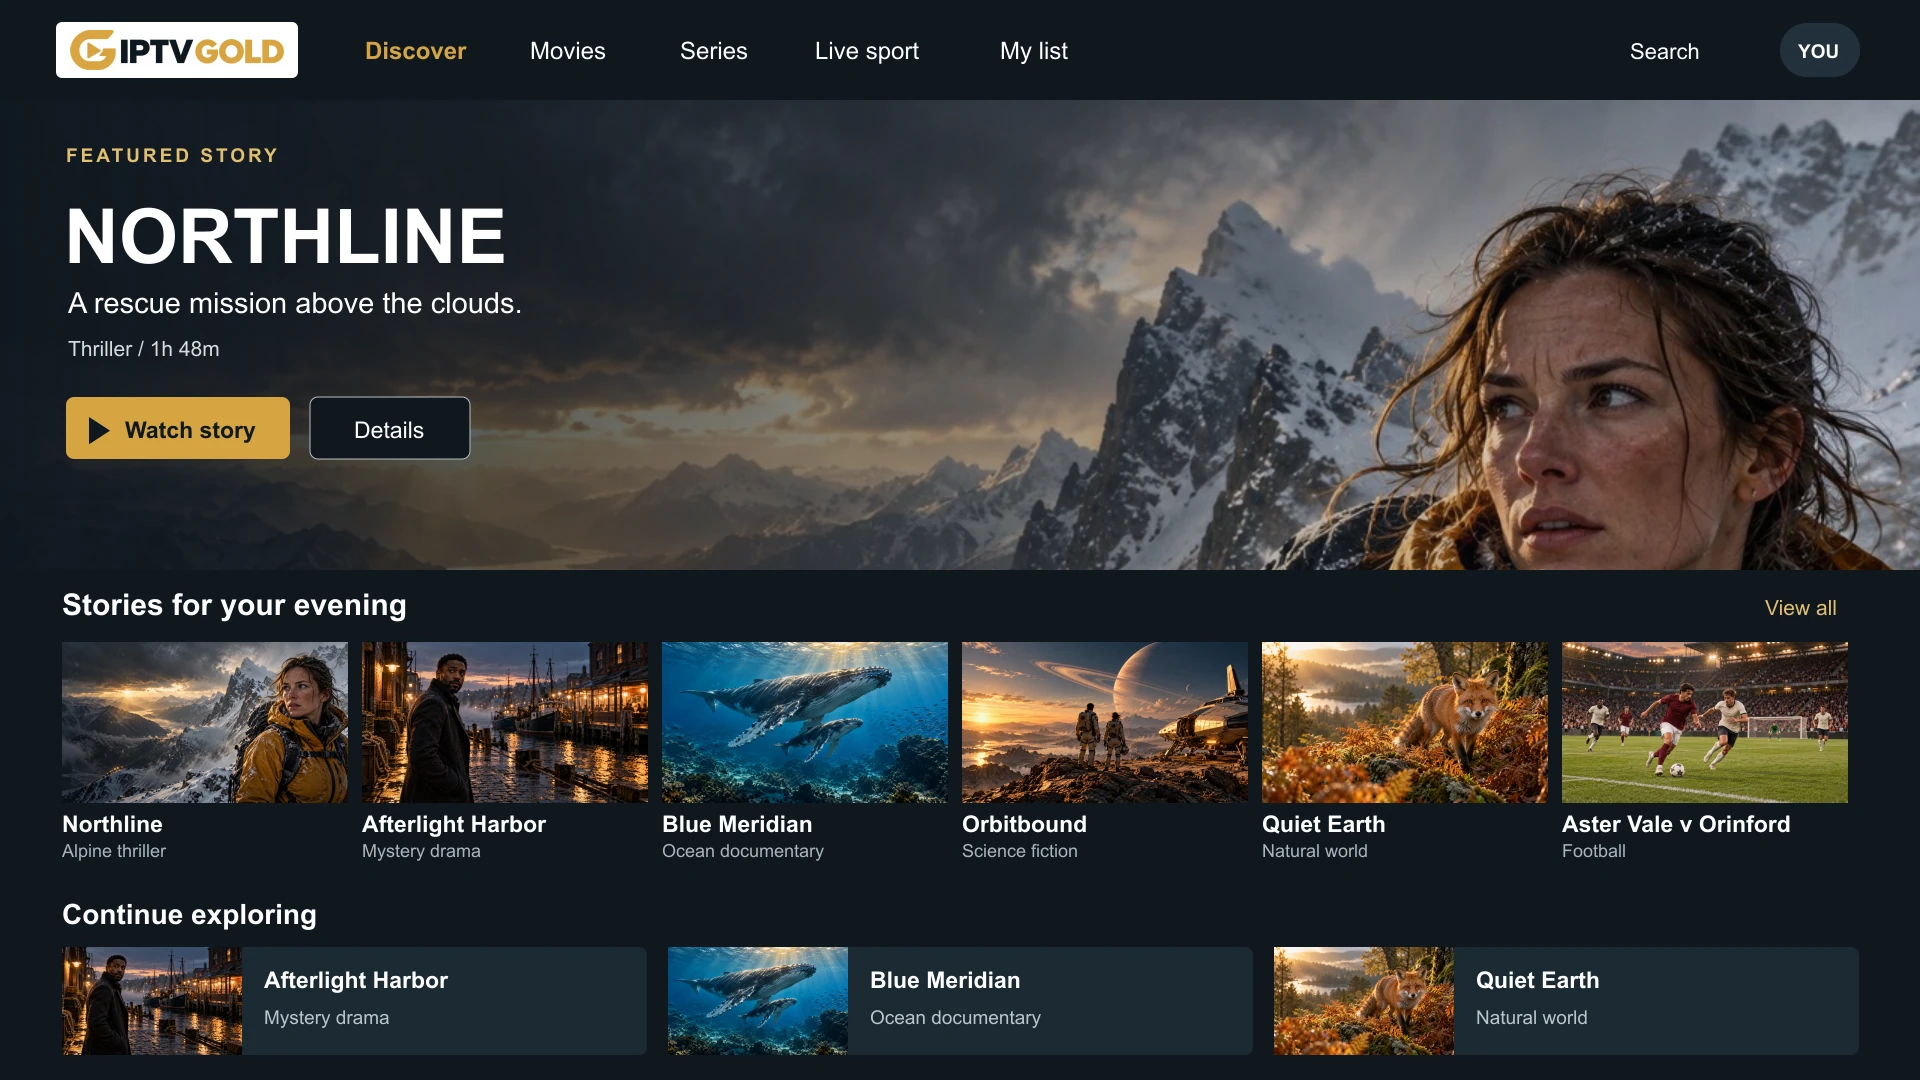Viewport: 1920px width, 1080px height.
Task: Resume Quiet Earth in Continue exploring
Action: [1566, 1001]
